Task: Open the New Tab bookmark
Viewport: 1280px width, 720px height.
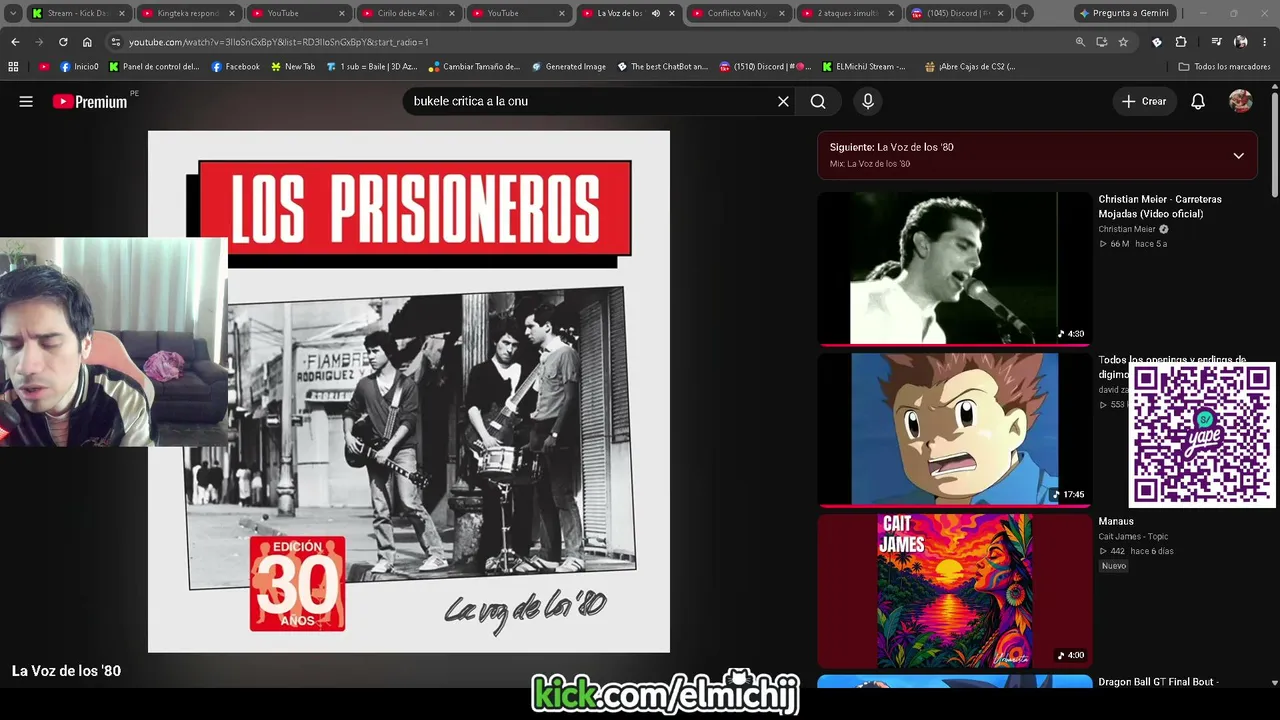Action: [293, 67]
